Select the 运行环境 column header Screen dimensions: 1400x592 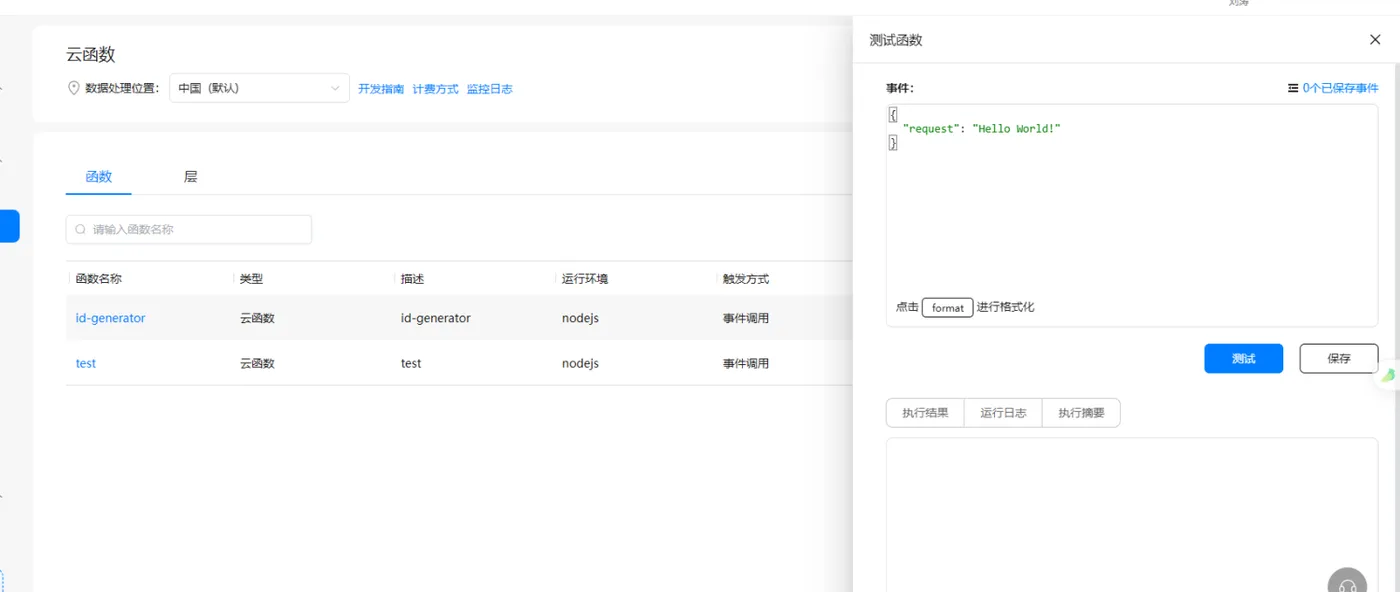(585, 279)
